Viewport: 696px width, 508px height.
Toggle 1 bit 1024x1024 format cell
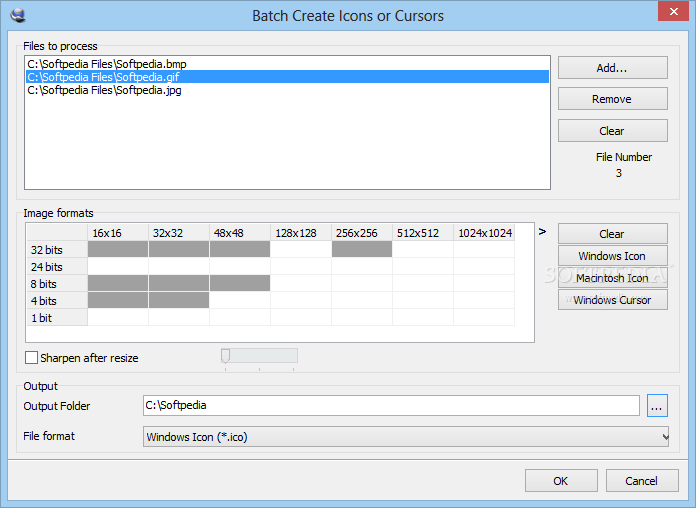[484, 318]
